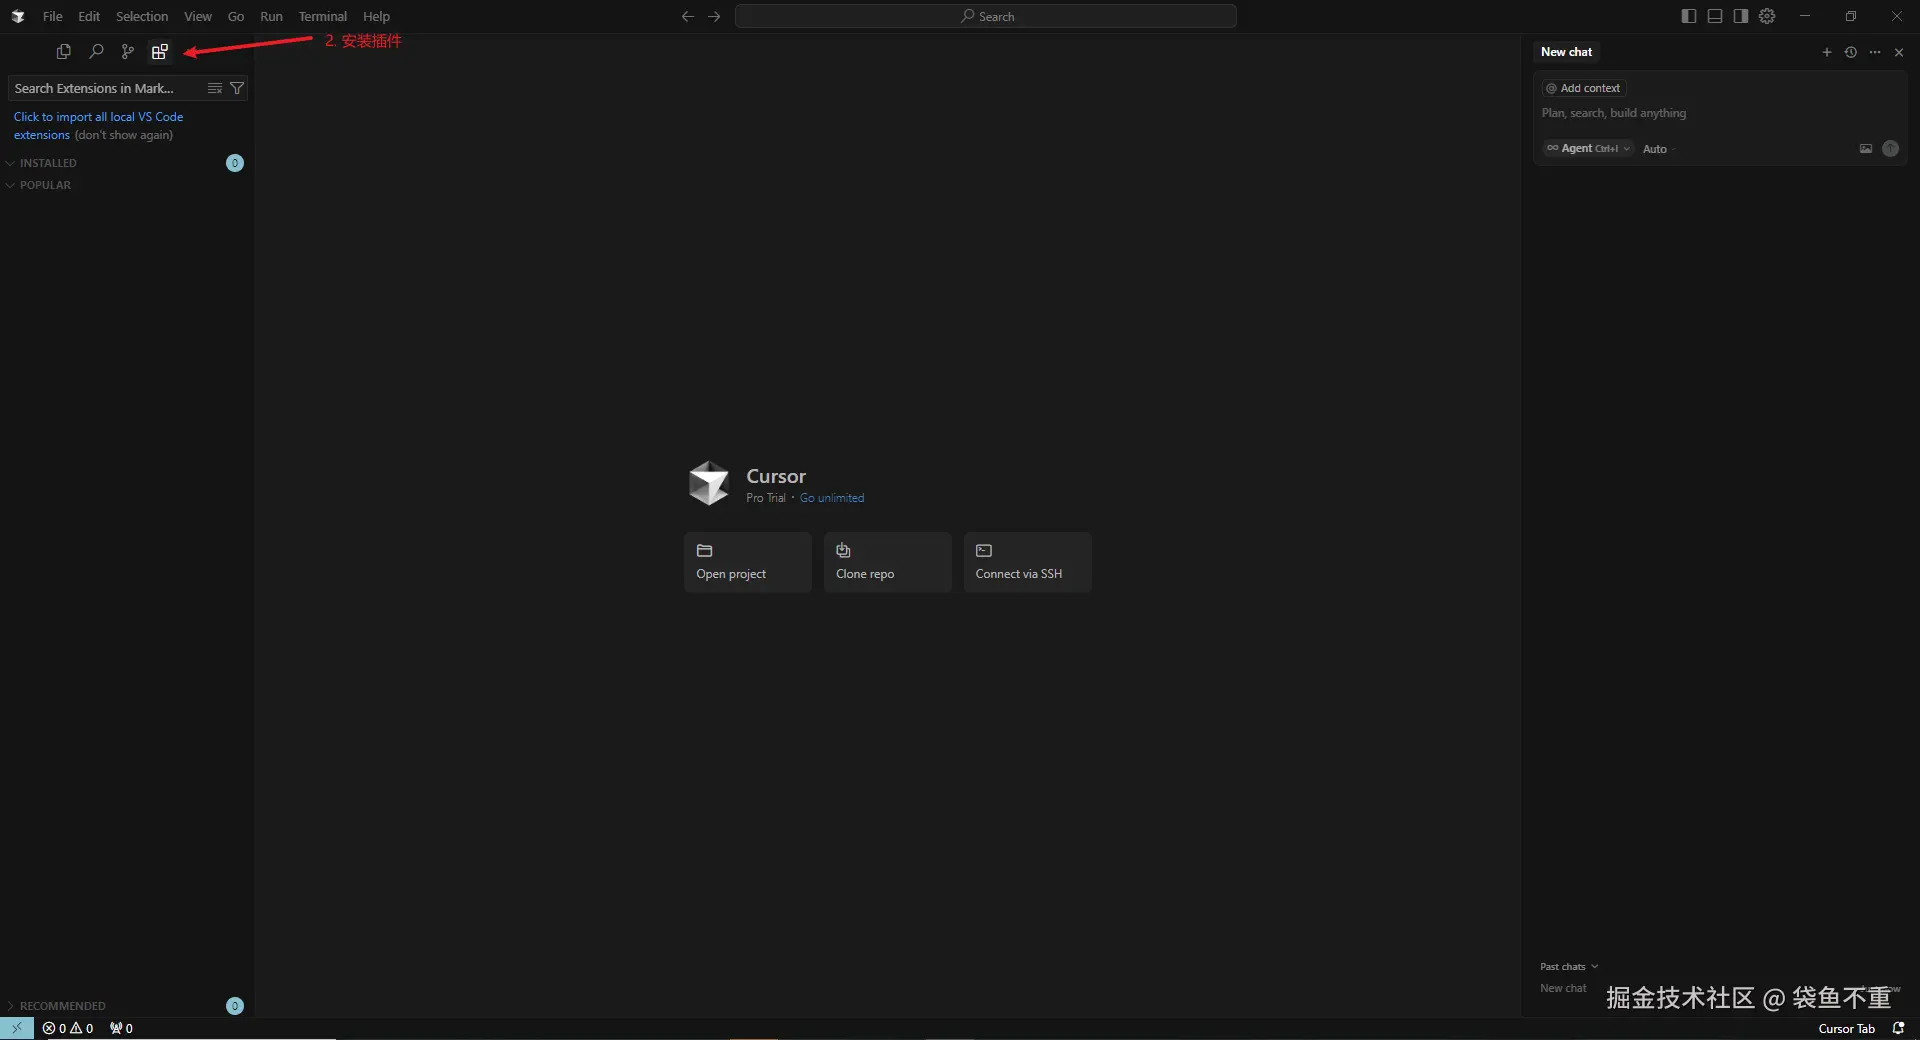The width and height of the screenshot is (1920, 1040).
Task: Open the extensions filter funnel icon
Action: (237, 88)
